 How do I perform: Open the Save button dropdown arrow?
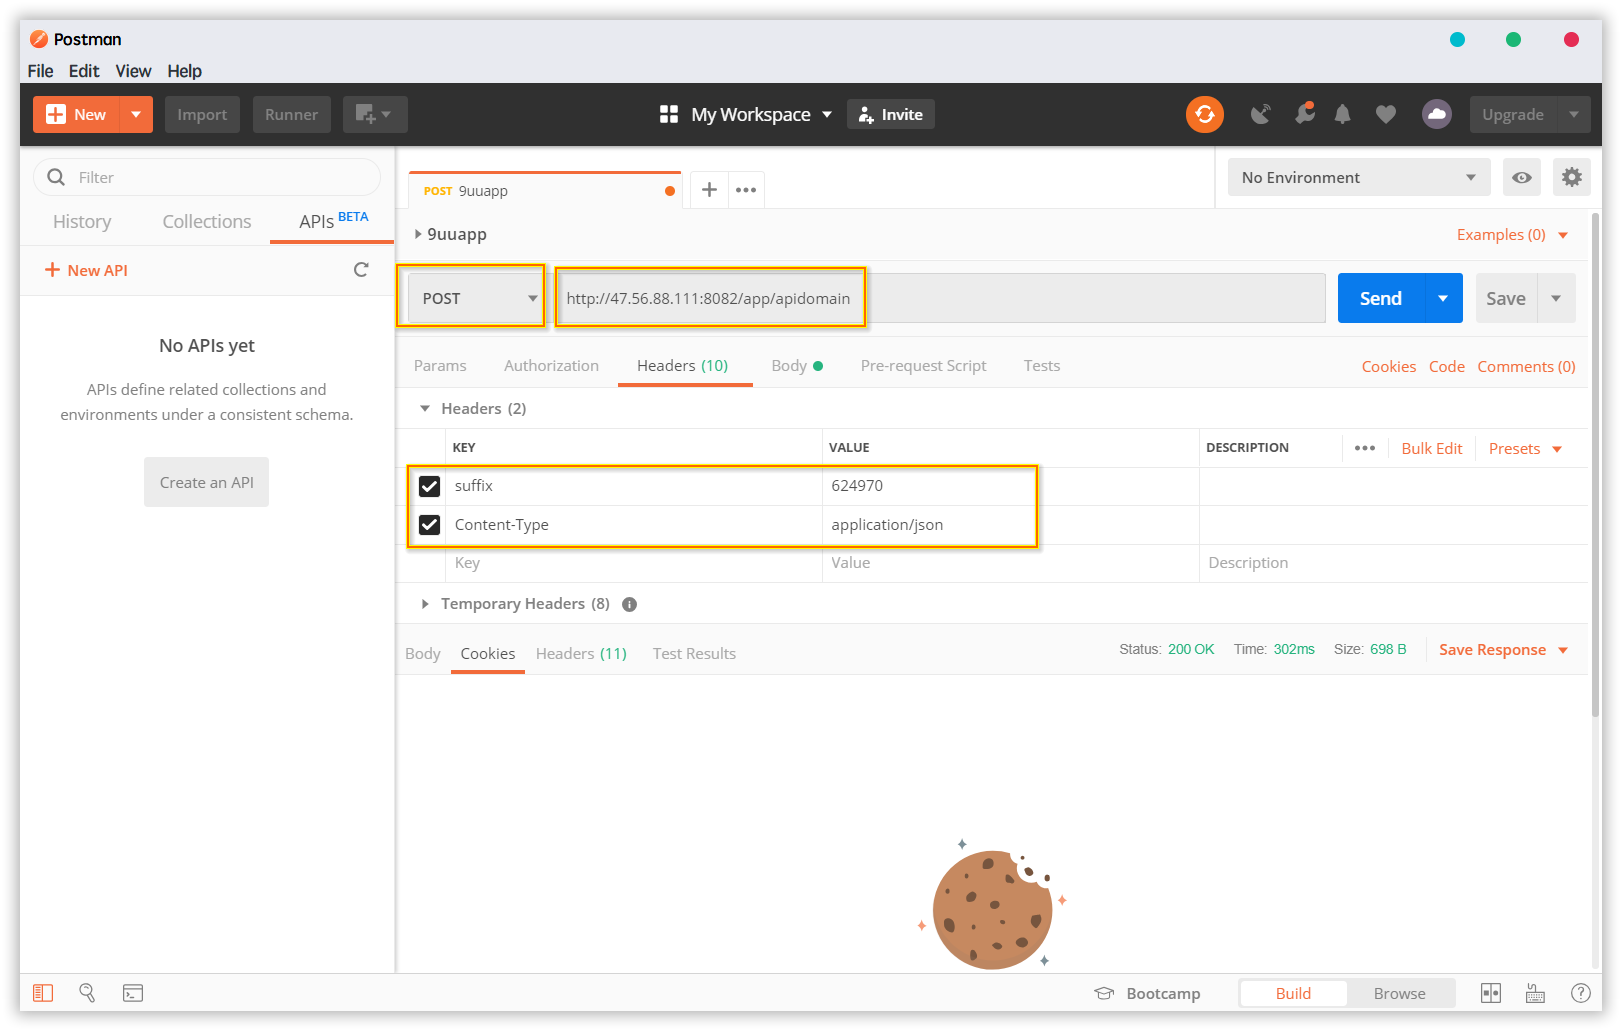1556,298
